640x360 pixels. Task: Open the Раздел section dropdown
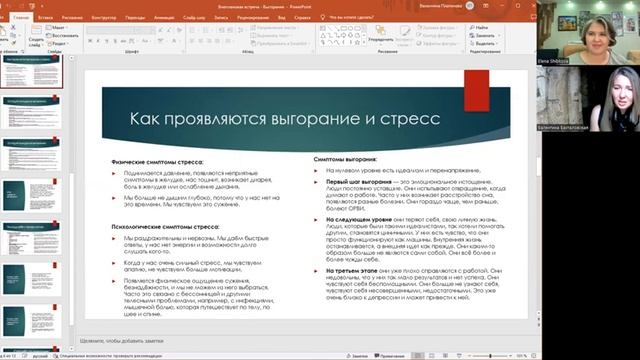point(57,43)
